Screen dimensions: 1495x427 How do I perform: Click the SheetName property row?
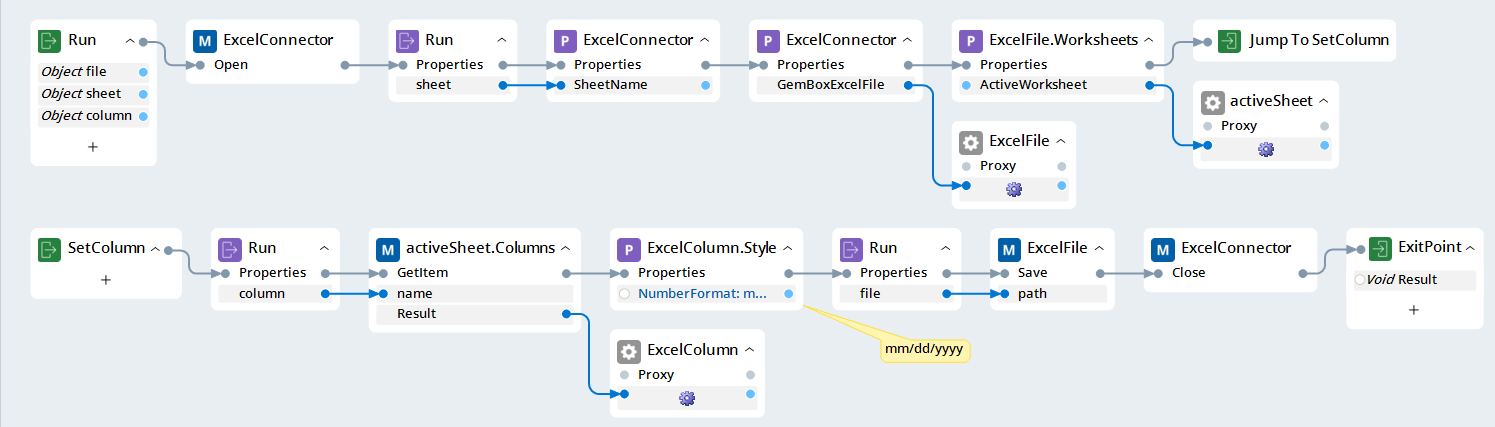click(x=631, y=85)
